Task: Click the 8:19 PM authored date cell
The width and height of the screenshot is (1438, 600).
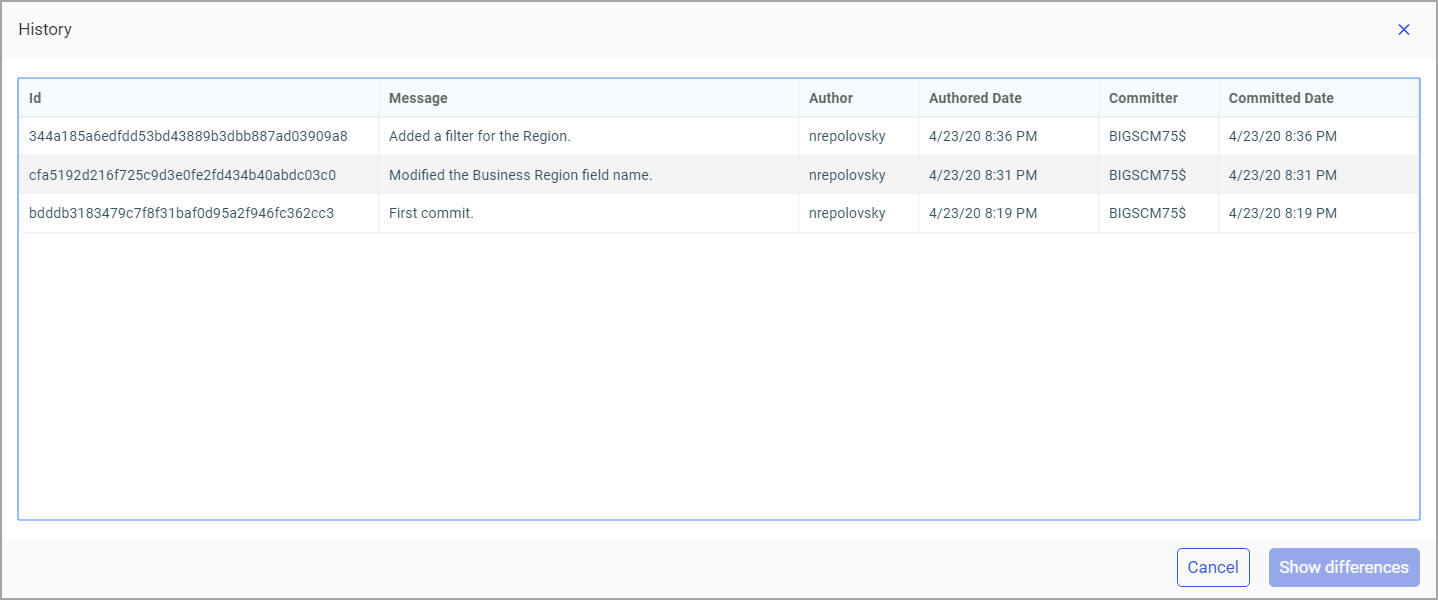Action: [983, 213]
